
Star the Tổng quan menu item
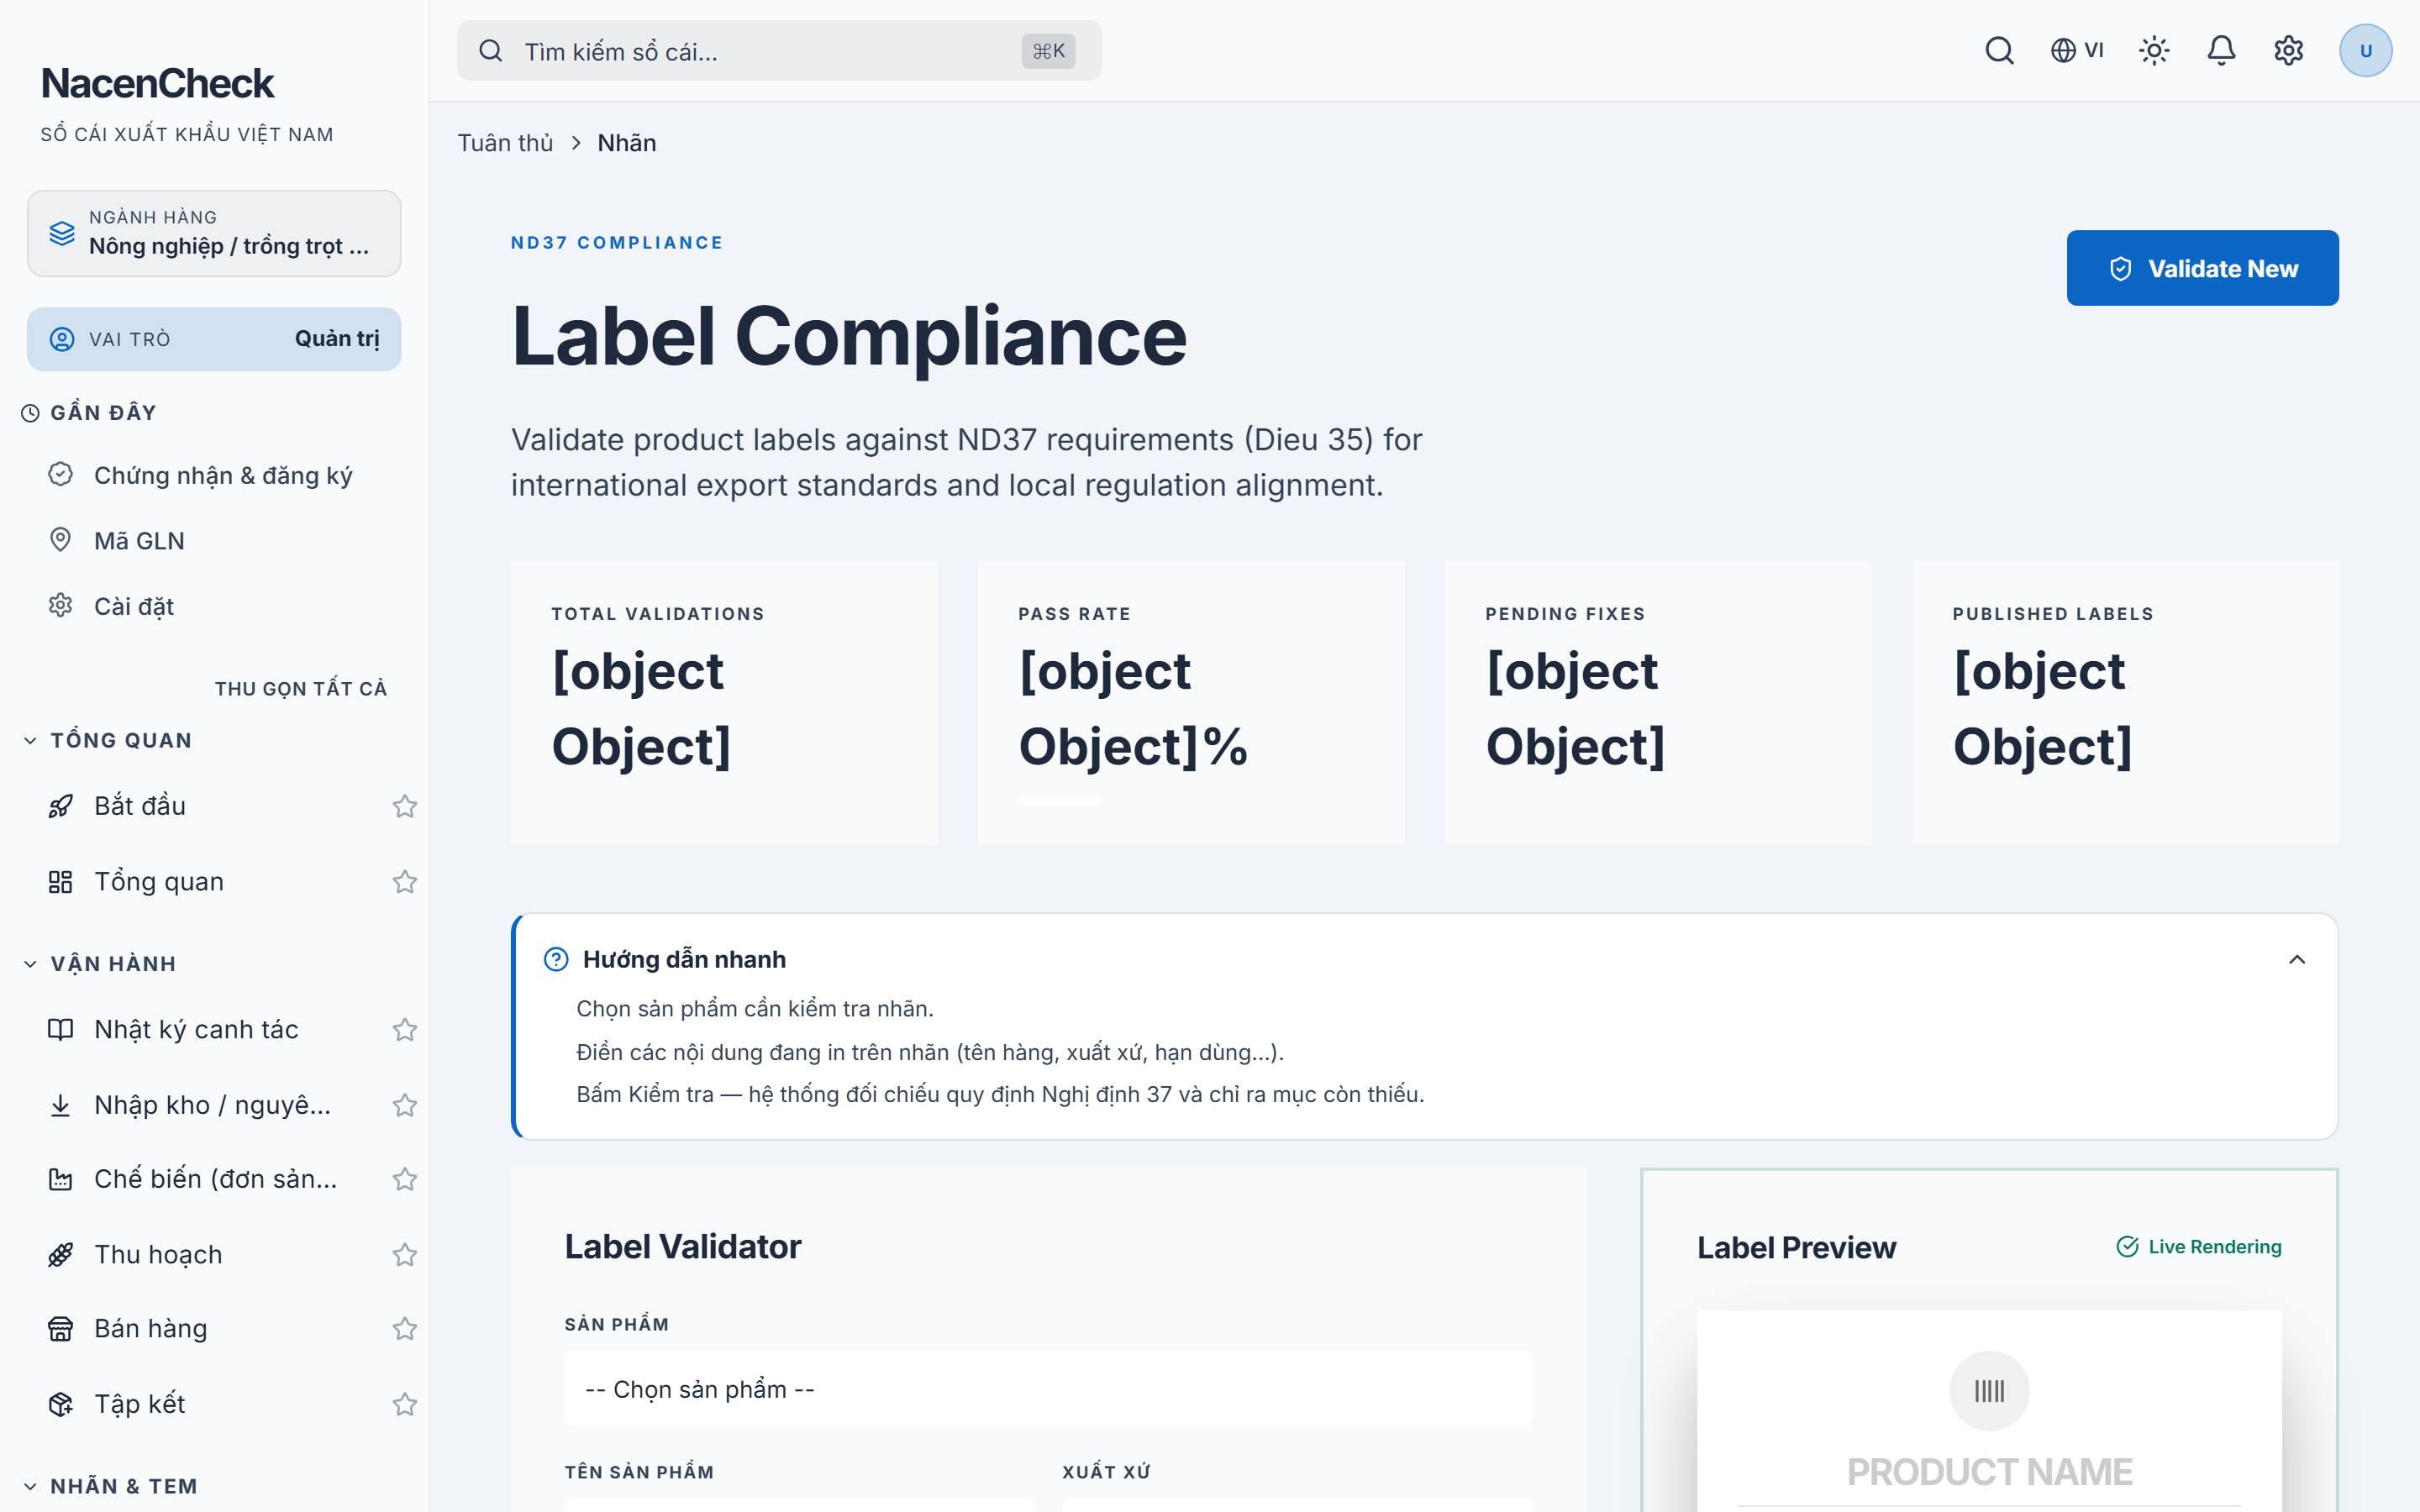point(404,882)
